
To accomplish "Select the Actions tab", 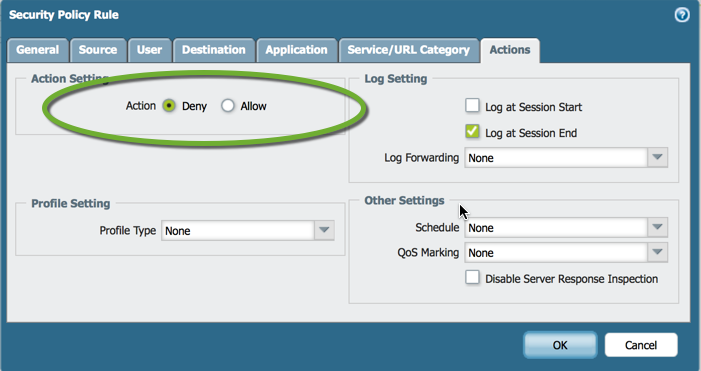I will pos(510,50).
